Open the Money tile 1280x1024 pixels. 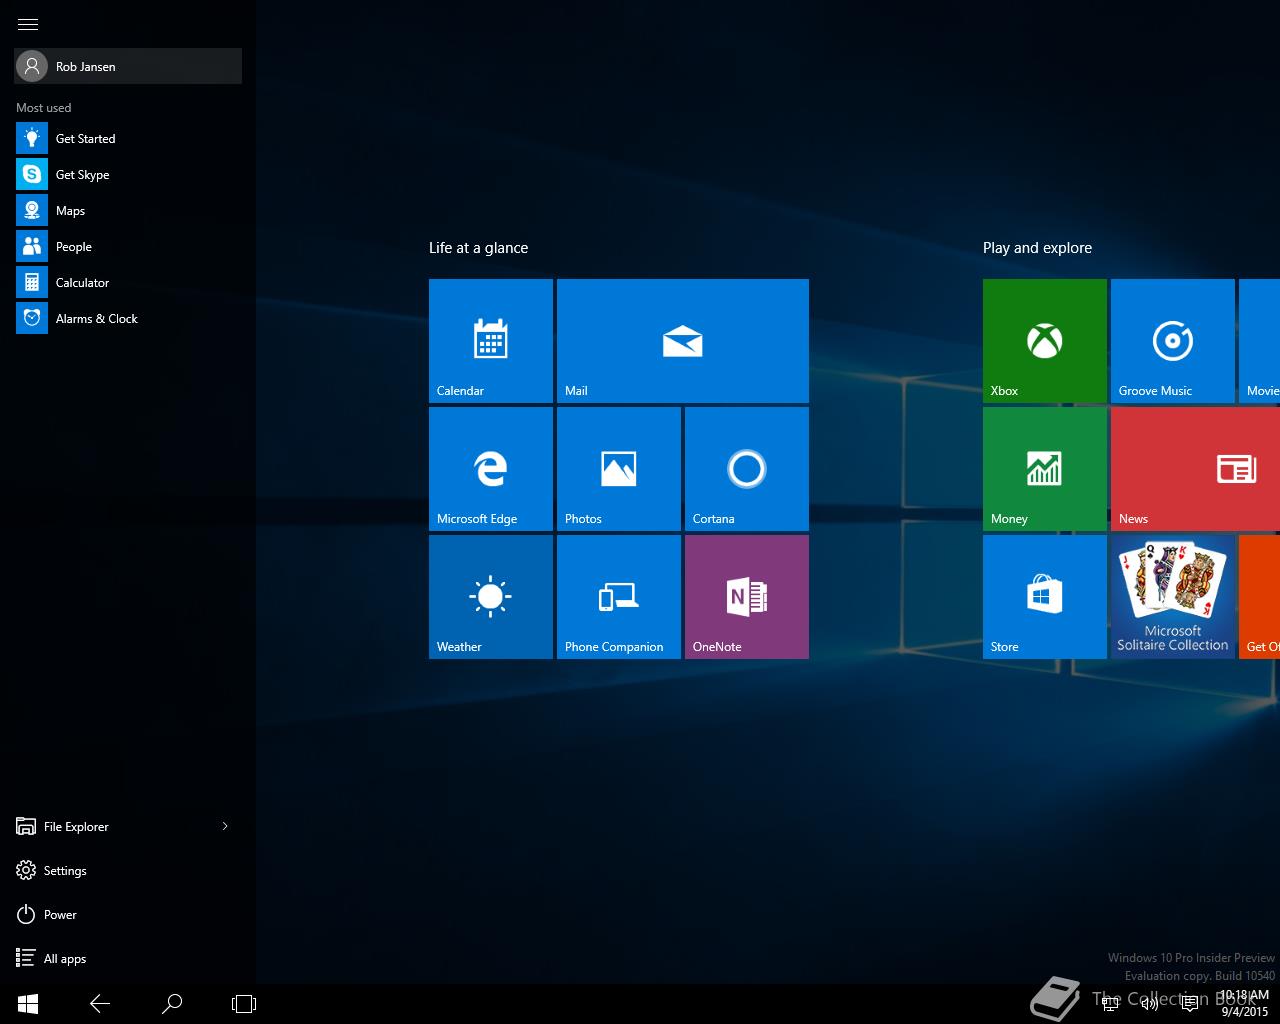tap(1045, 469)
